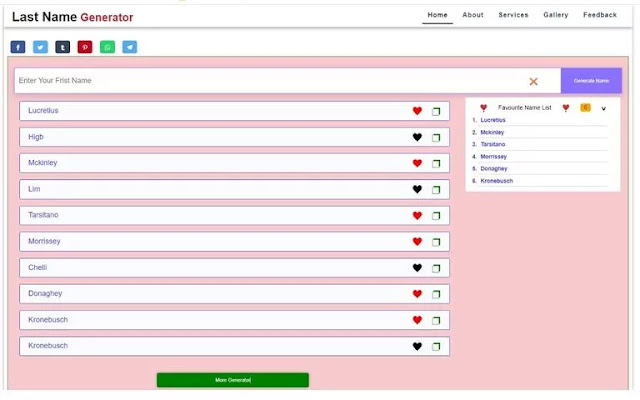Select Morrissey in the favourite list
The image size is (640, 400).
click(493, 156)
